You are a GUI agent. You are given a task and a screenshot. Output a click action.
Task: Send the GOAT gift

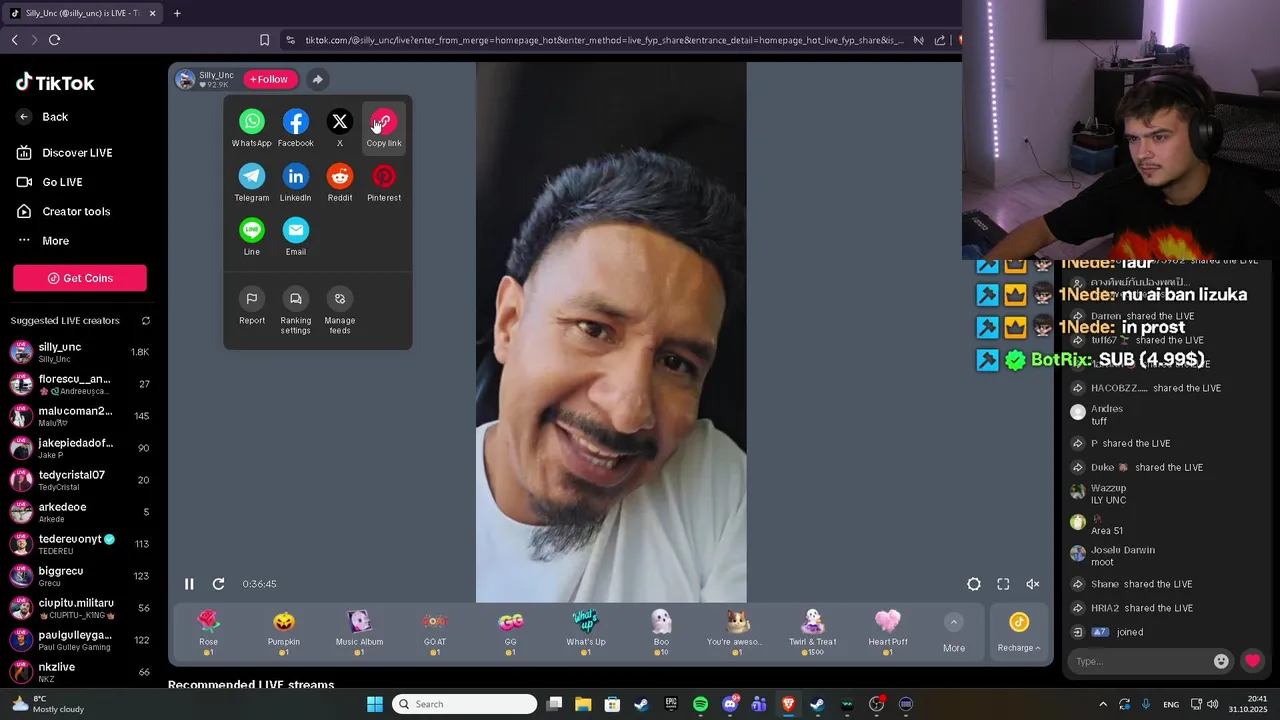point(435,633)
